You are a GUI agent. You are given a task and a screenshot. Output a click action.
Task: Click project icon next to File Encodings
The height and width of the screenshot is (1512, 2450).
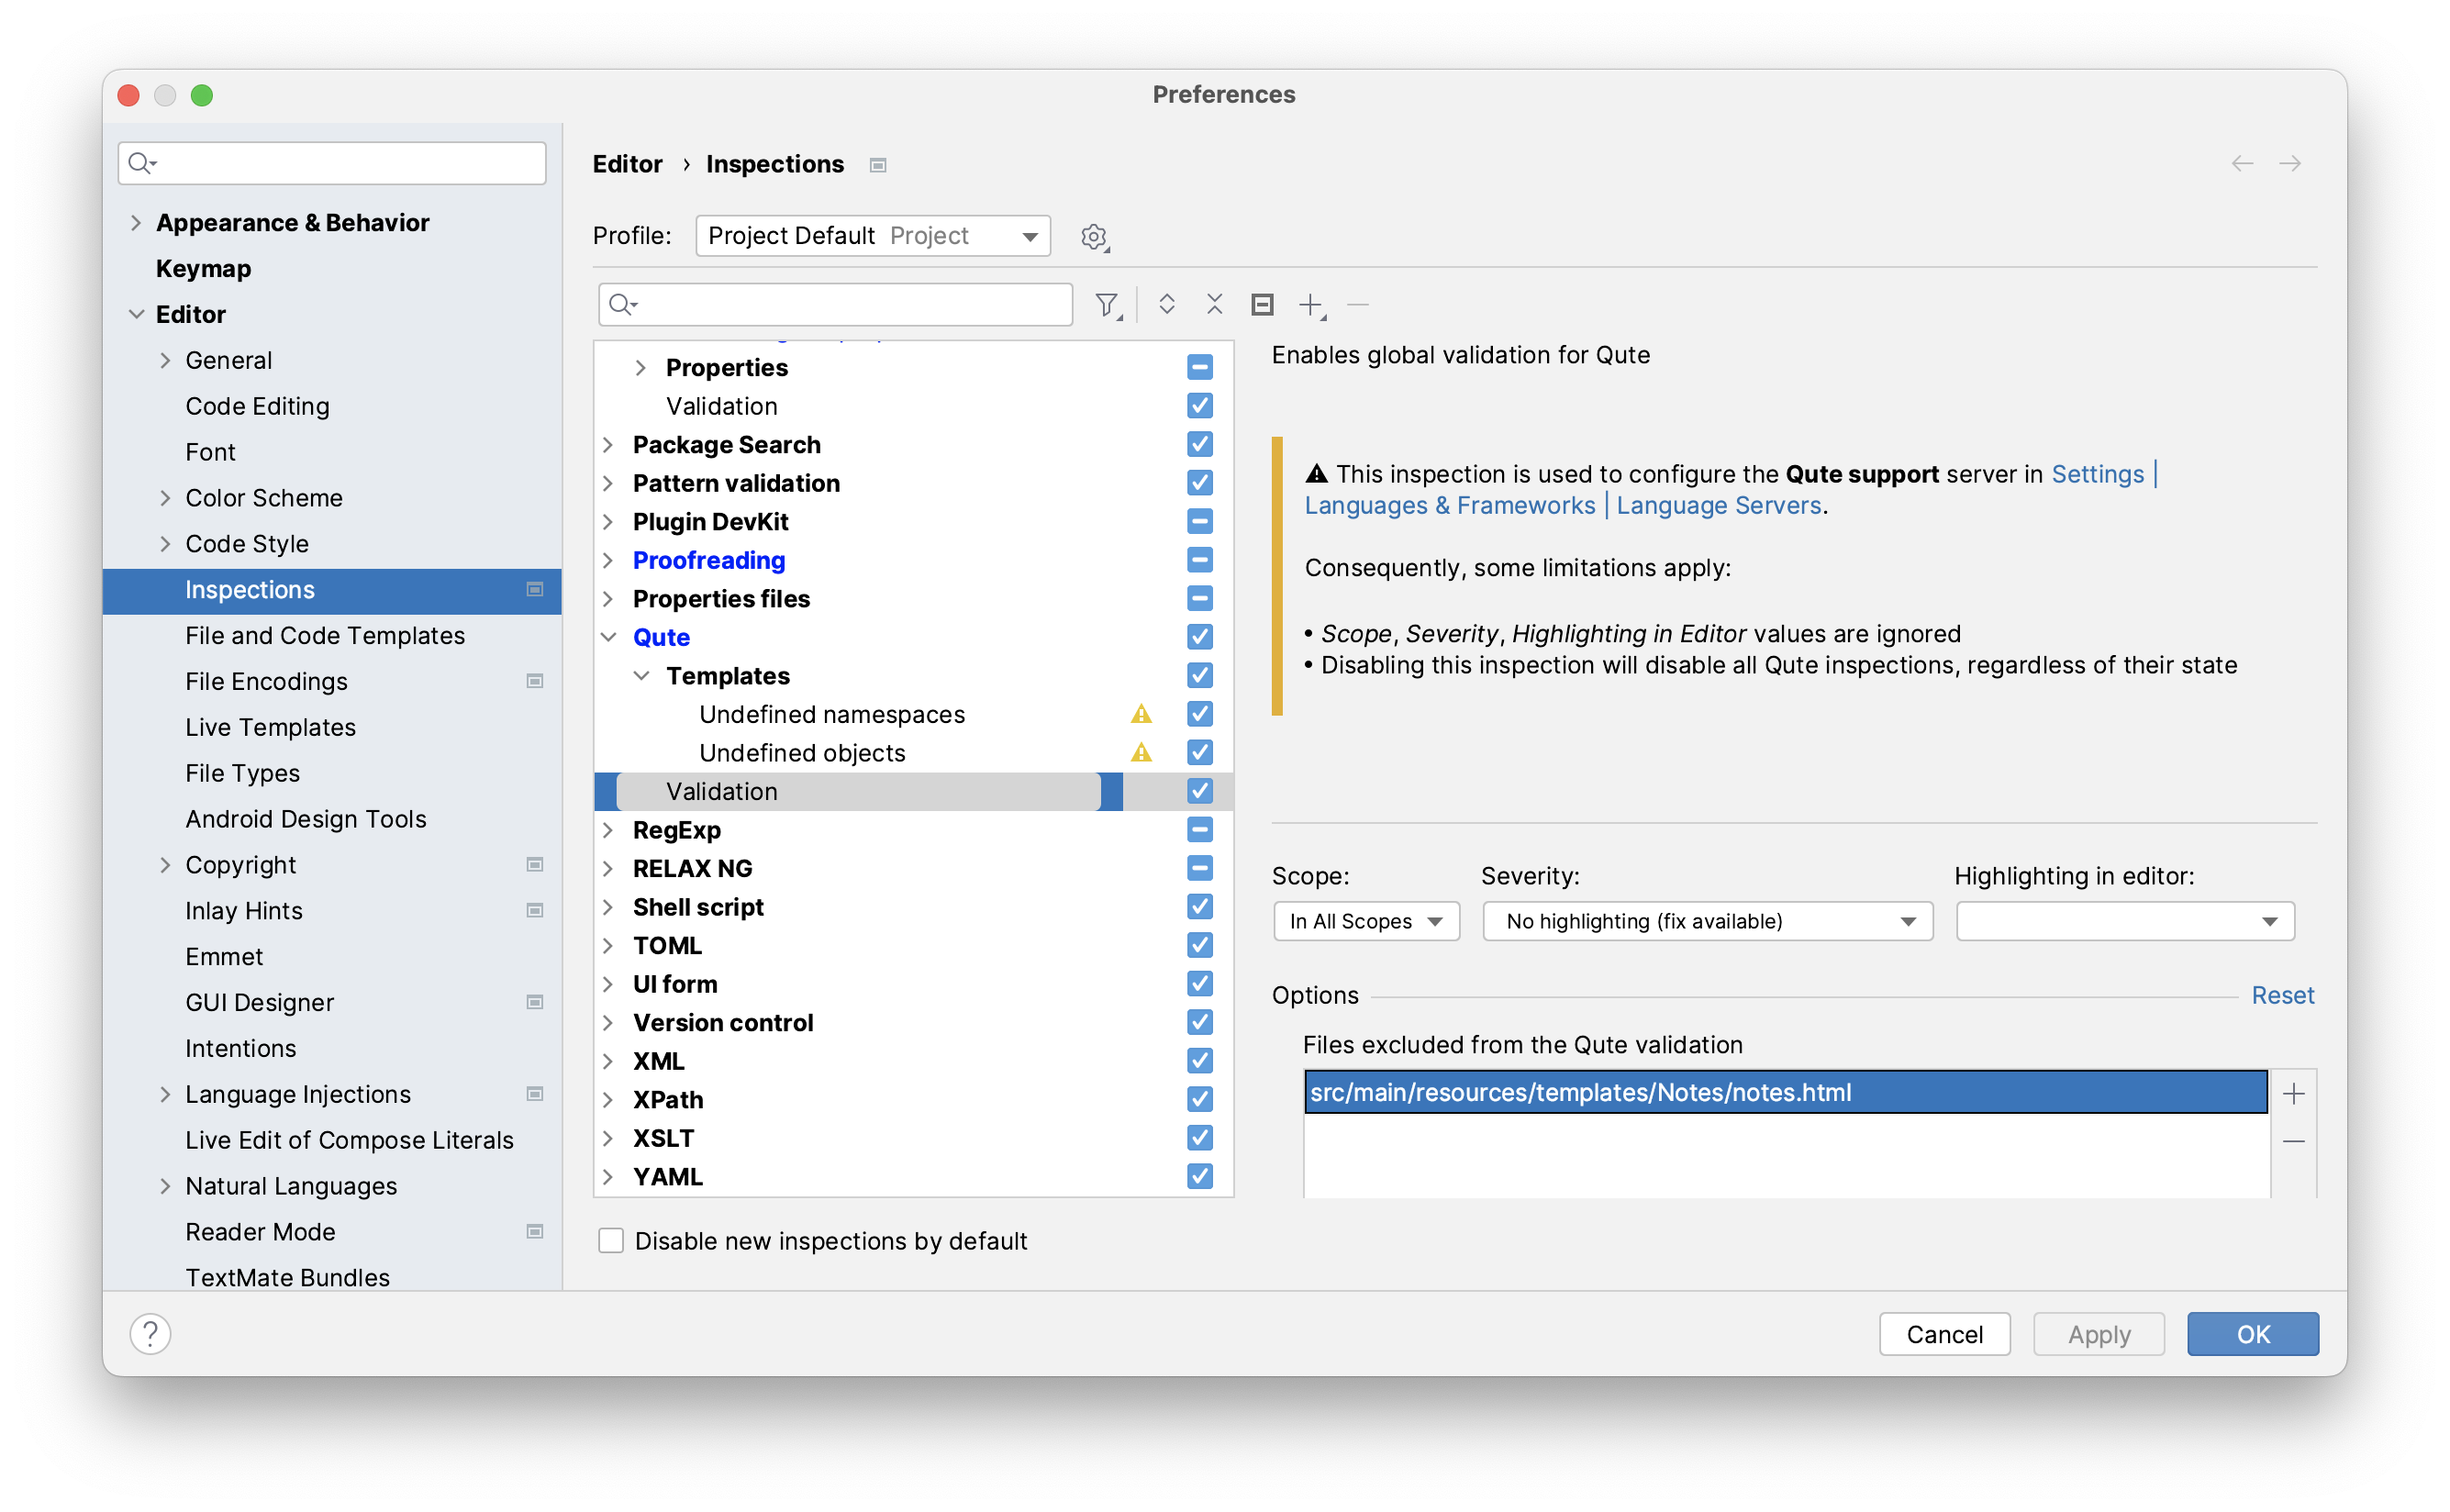pos(535,681)
